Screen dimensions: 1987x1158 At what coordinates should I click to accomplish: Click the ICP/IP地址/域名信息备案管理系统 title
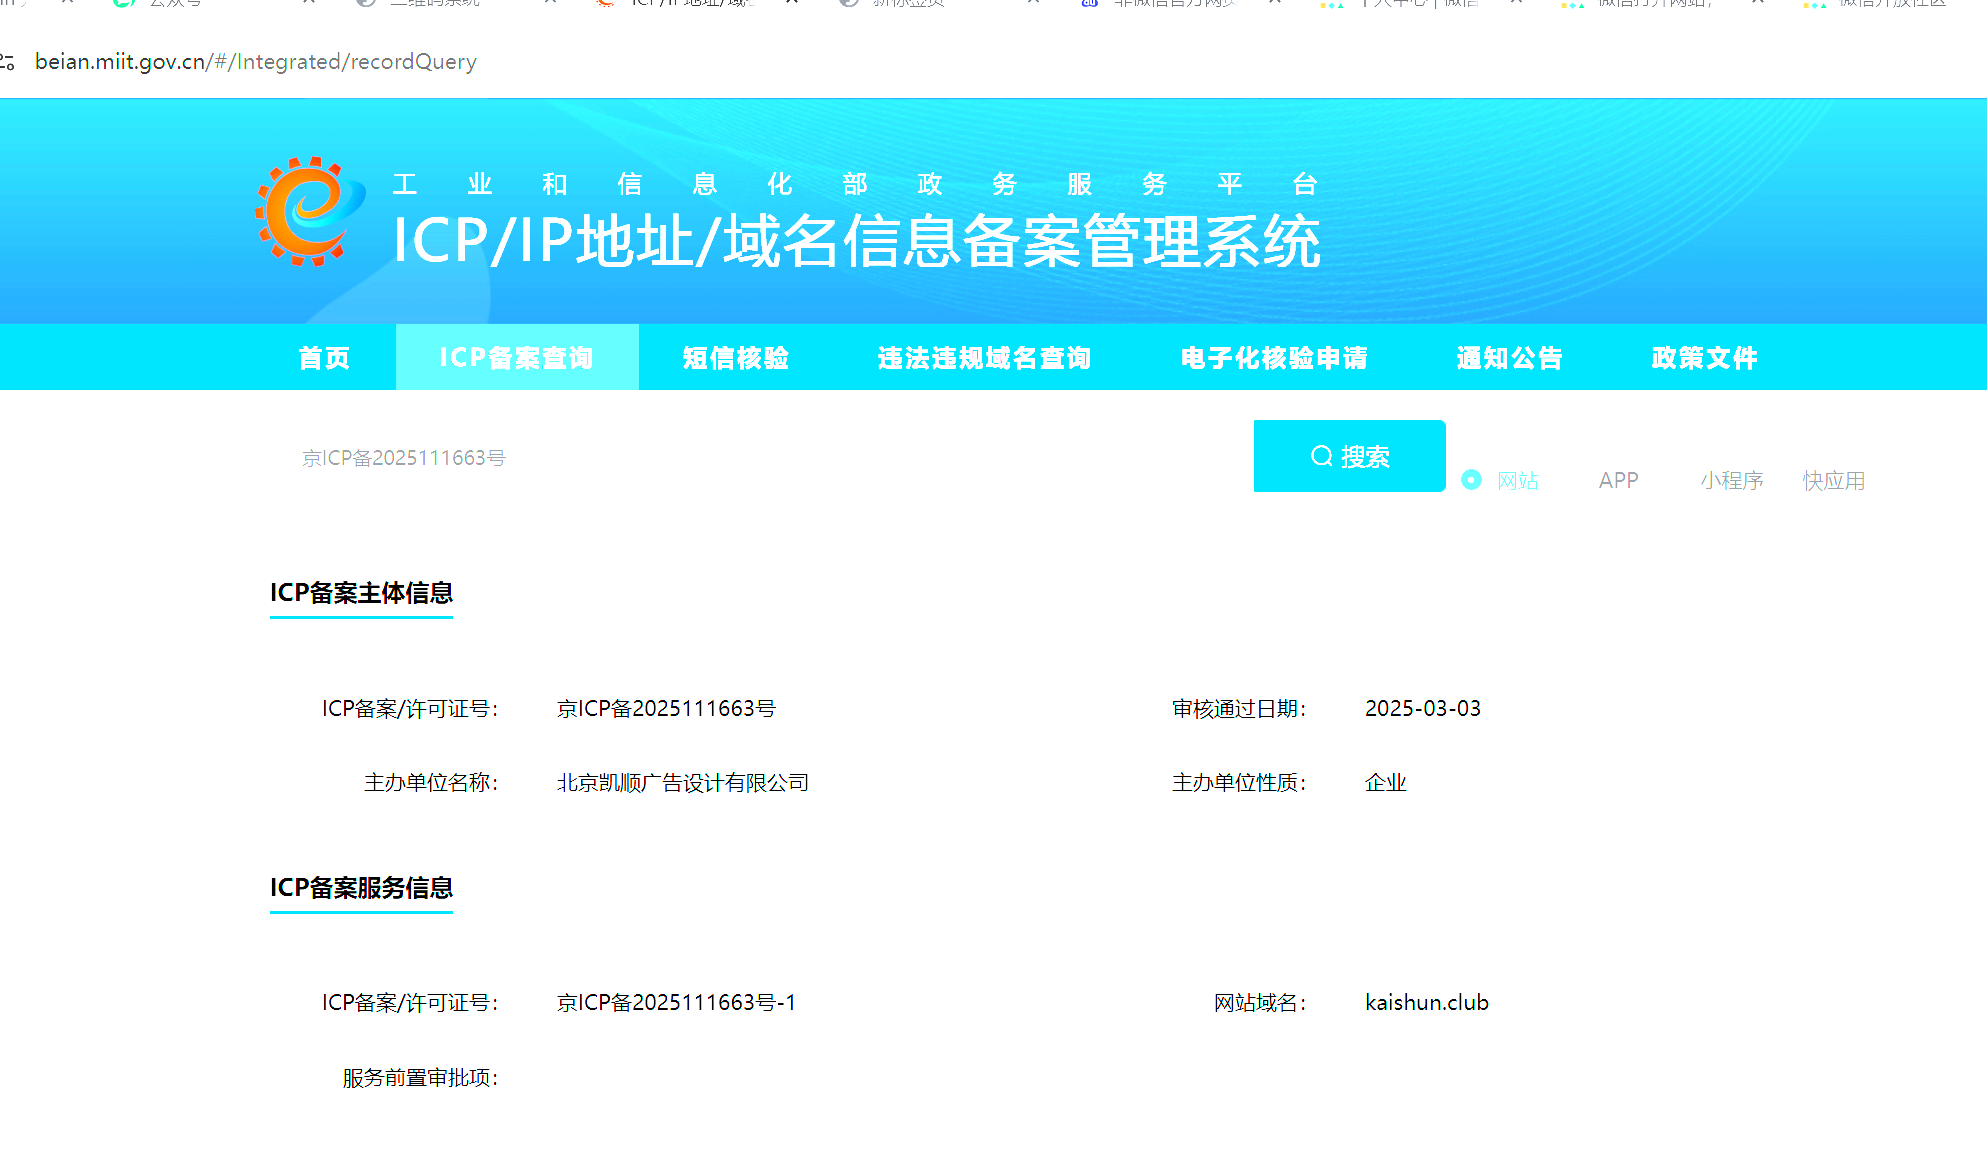[x=856, y=242]
